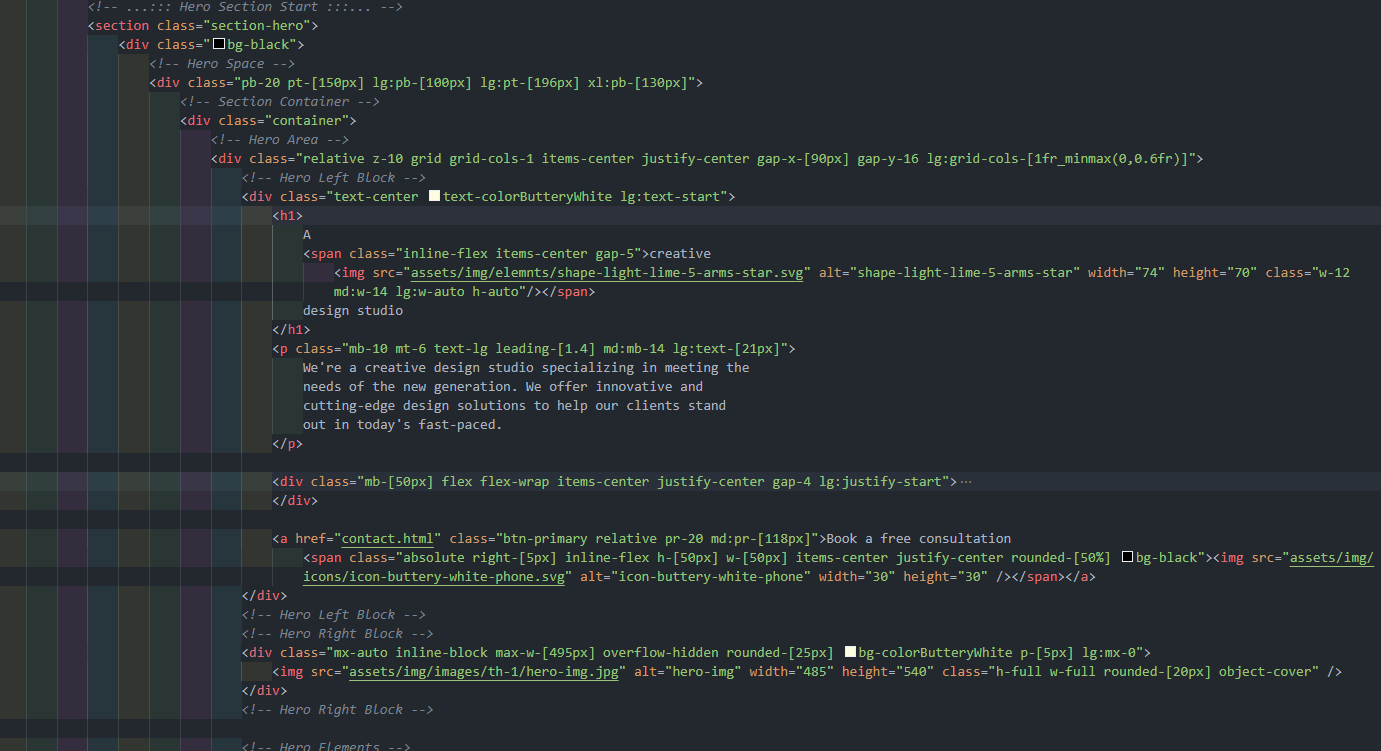Image resolution: width=1381 pixels, height=751 pixels.
Task: Click the 'Hero Space' comment
Action: [222, 64]
